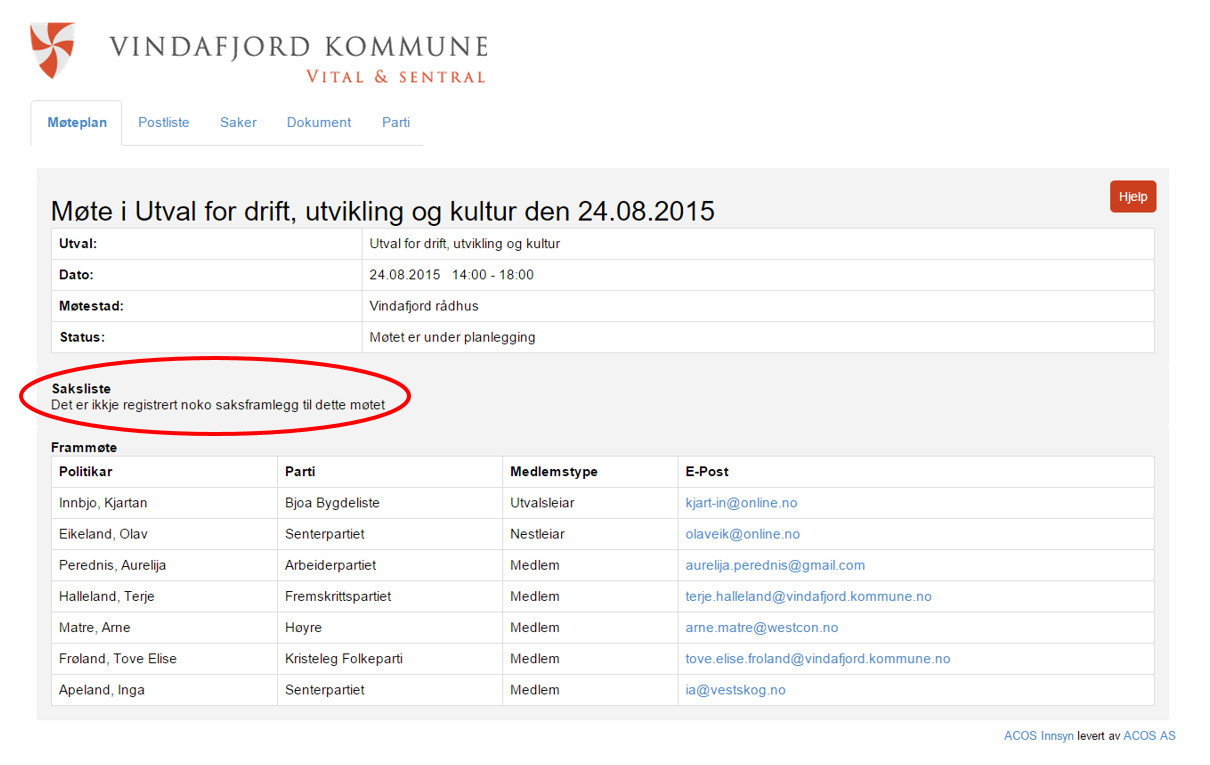Email kjart-in@online.no link
The width and height of the screenshot is (1210, 765).
741,503
